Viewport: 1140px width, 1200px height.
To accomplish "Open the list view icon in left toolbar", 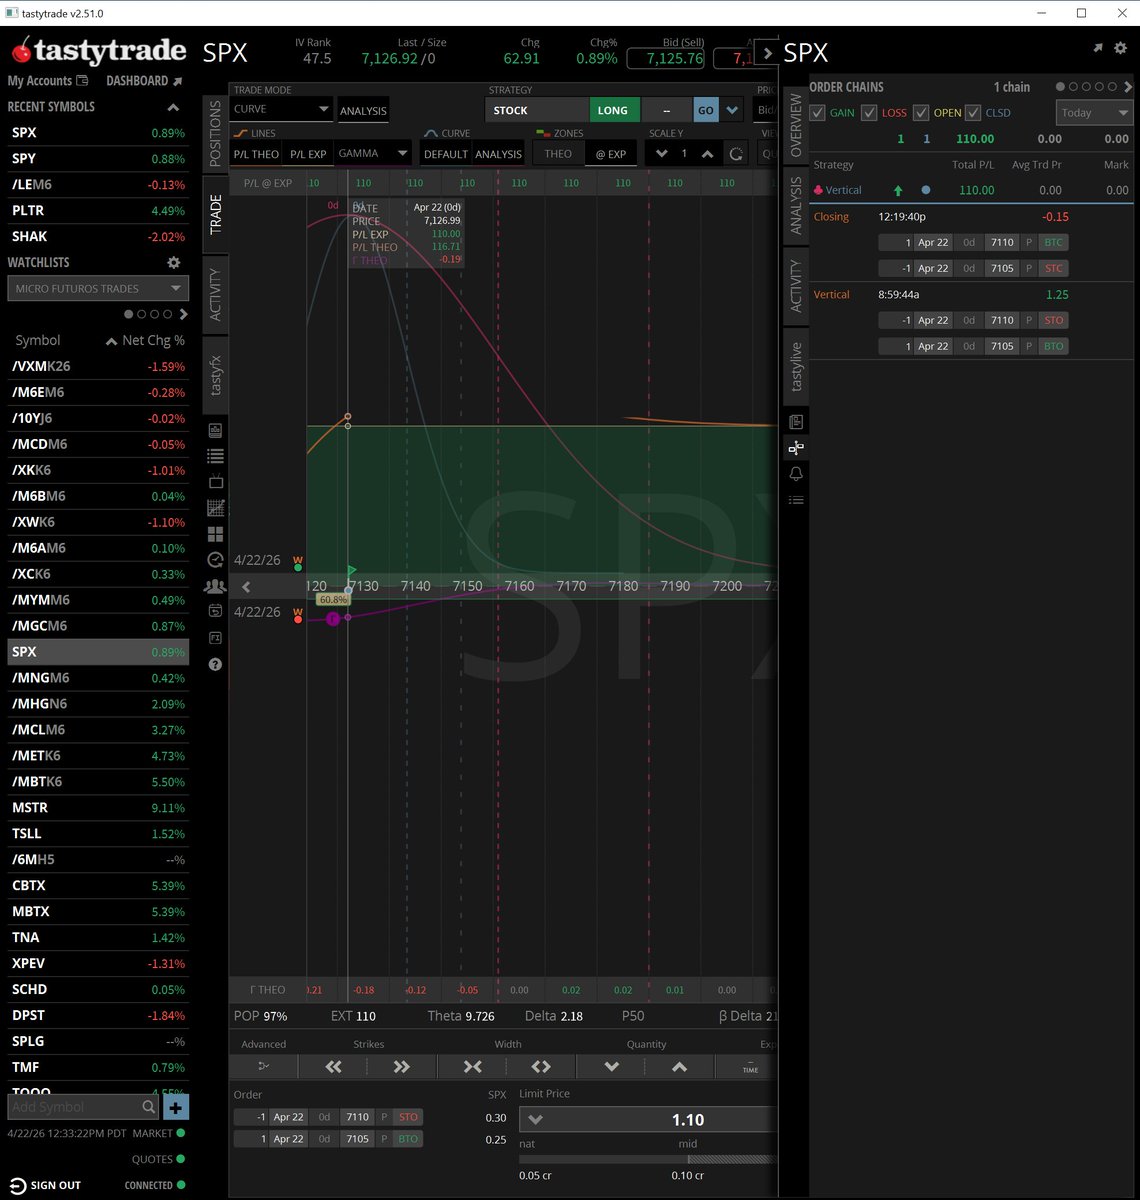I will tap(215, 456).
